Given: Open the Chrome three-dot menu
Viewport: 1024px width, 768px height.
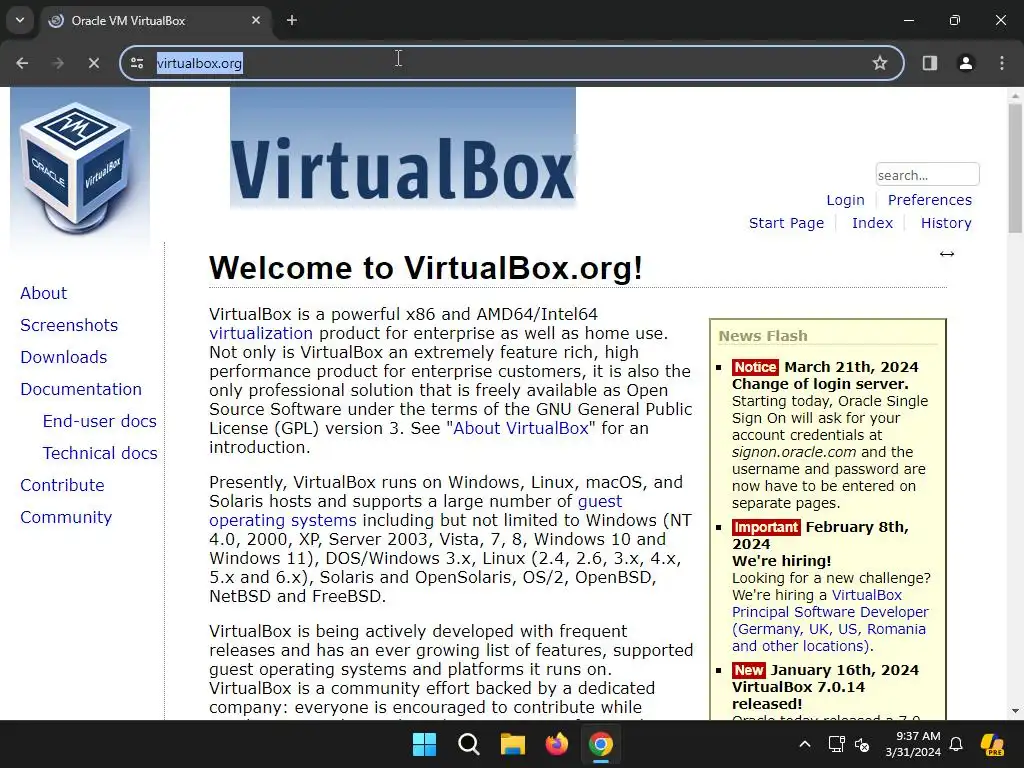Looking at the screenshot, I should point(1002,63).
